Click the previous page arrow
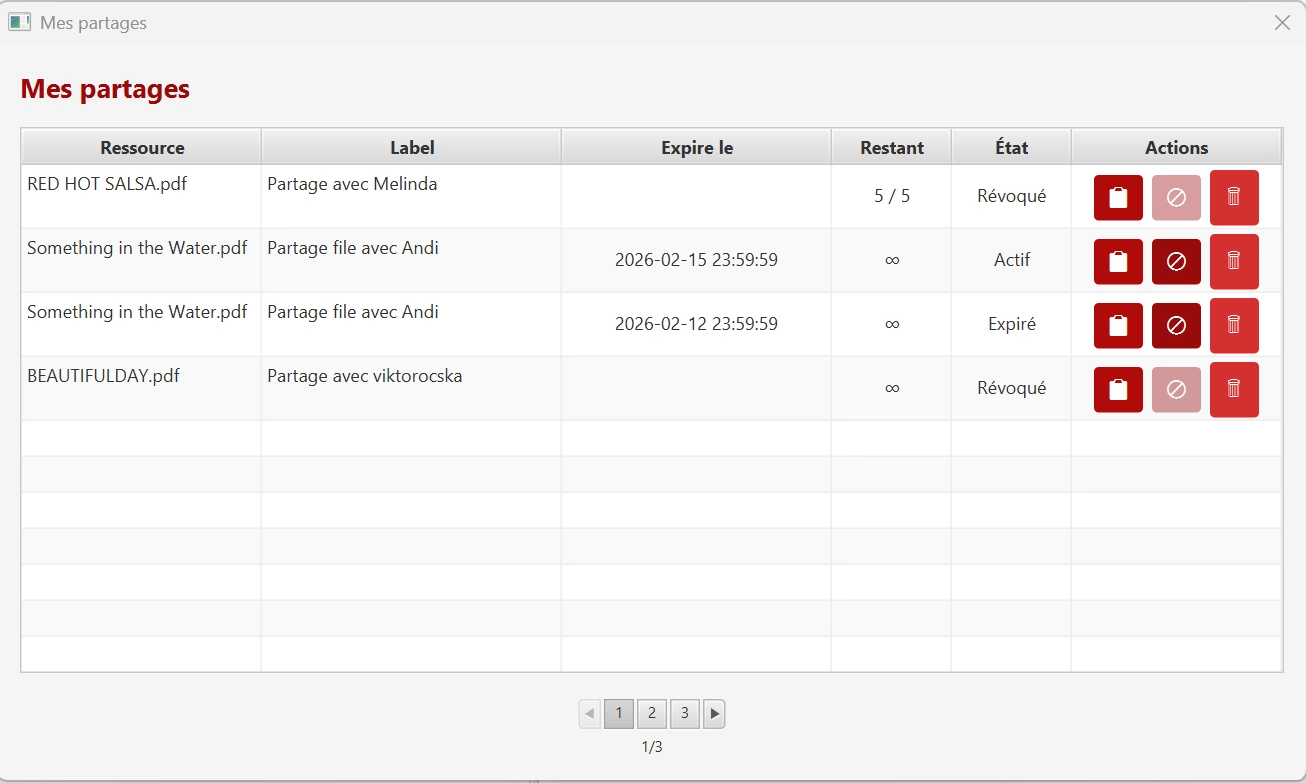This screenshot has height=783, width=1306. coord(589,713)
